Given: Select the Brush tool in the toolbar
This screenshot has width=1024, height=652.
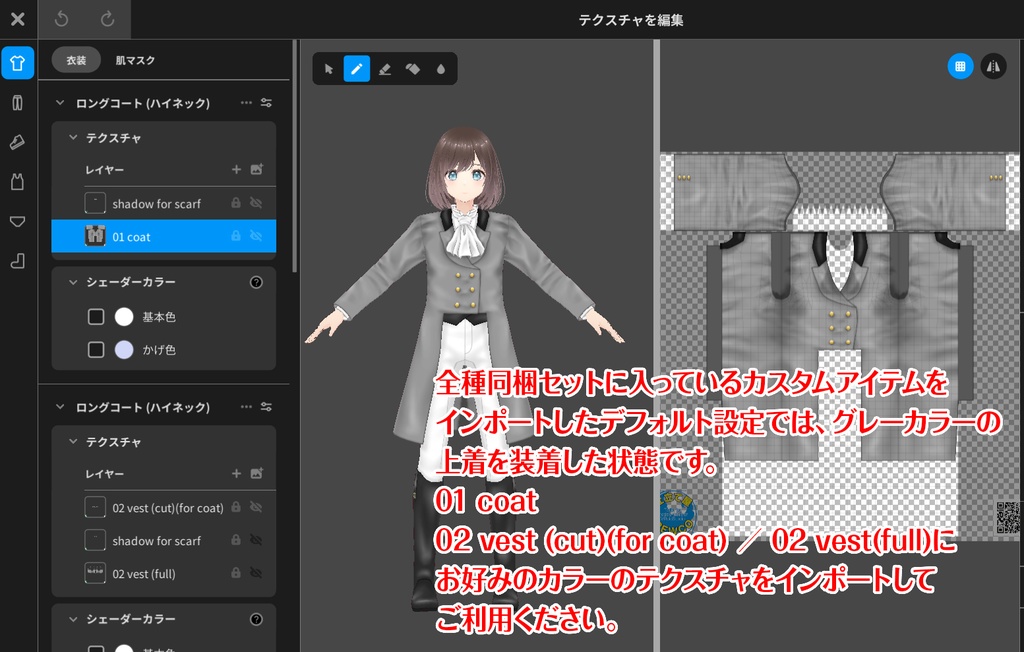Looking at the screenshot, I should (x=356, y=68).
